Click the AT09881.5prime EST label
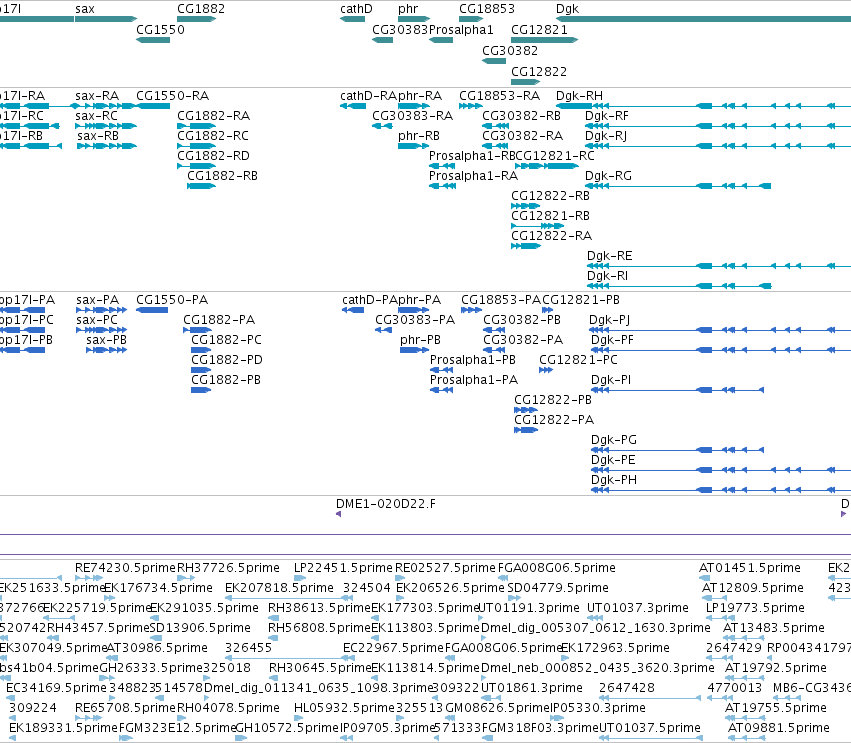This screenshot has width=851, height=743. coord(779,728)
